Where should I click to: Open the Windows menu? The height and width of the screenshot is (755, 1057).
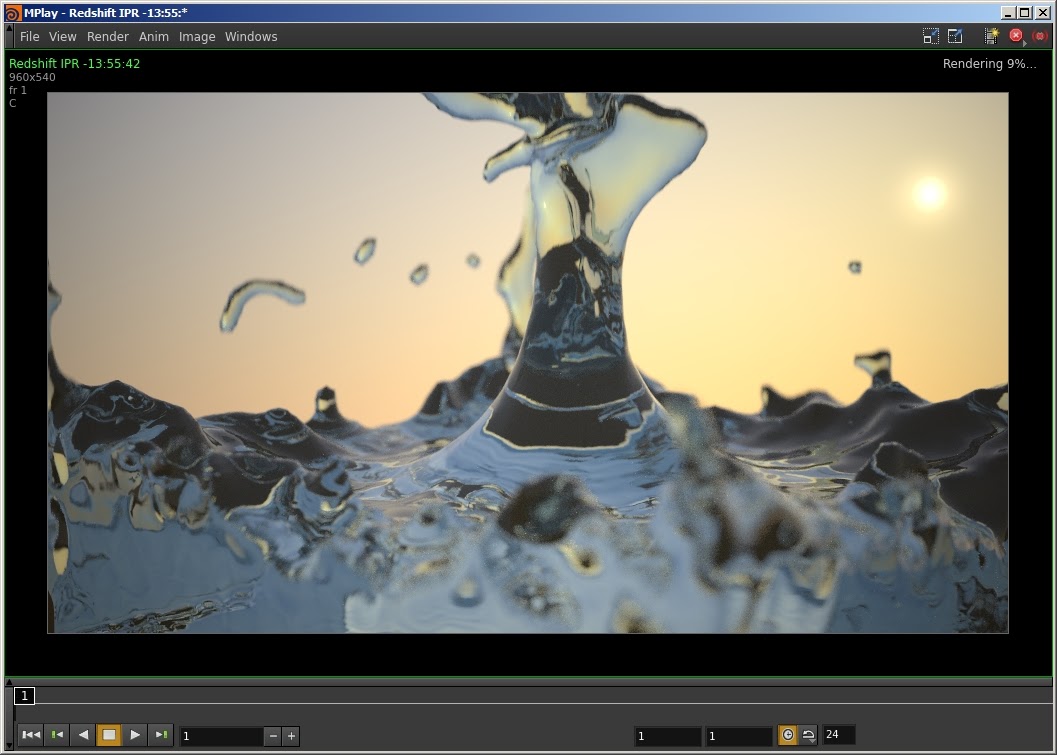[x=251, y=36]
